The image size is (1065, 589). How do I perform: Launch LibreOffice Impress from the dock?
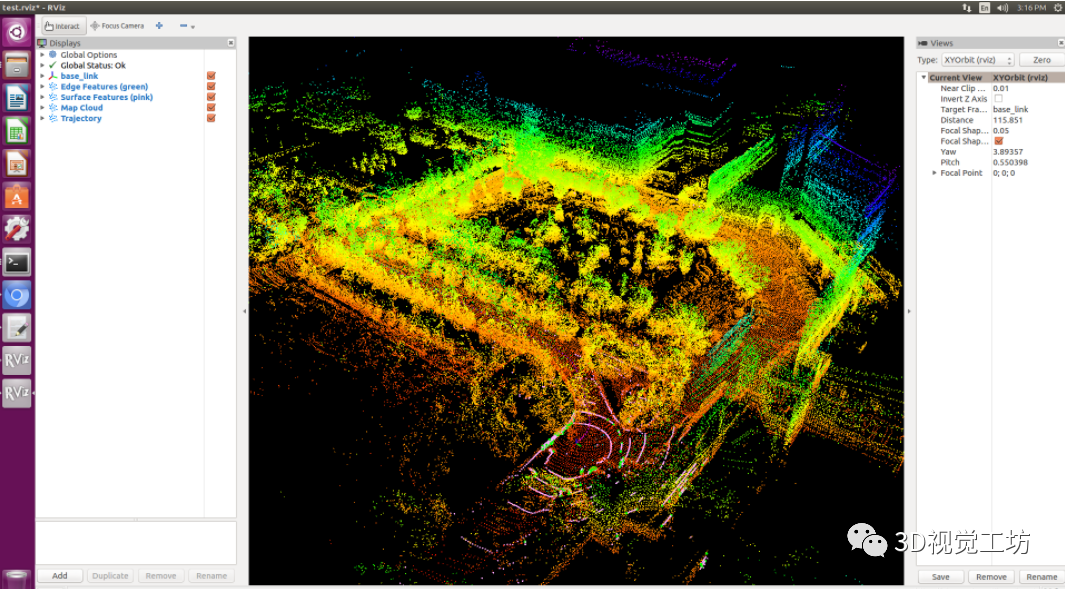tap(16, 164)
